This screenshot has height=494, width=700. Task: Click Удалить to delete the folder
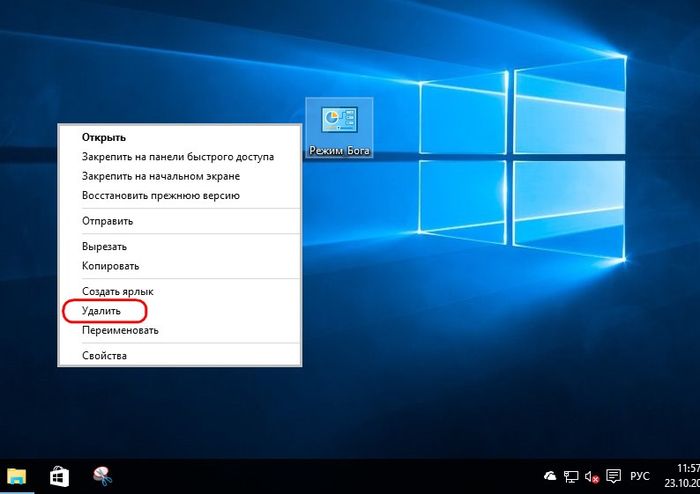102,311
